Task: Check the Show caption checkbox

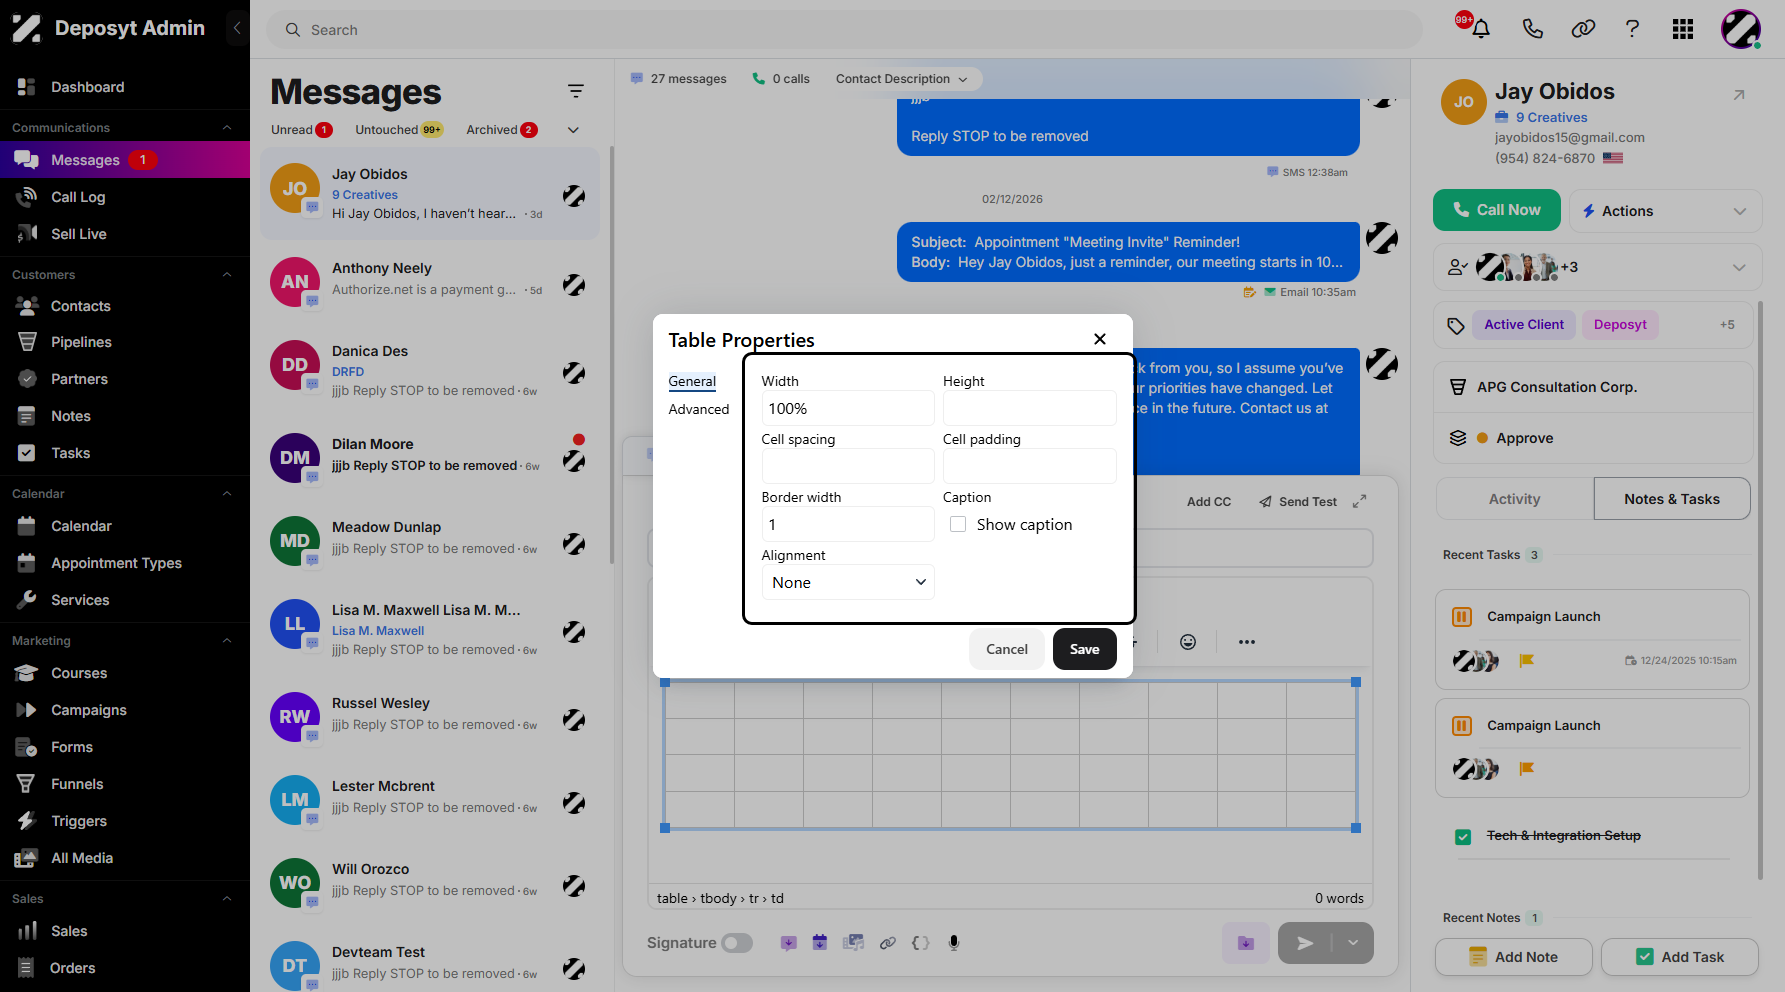Action: pyautogui.click(x=958, y=524)
